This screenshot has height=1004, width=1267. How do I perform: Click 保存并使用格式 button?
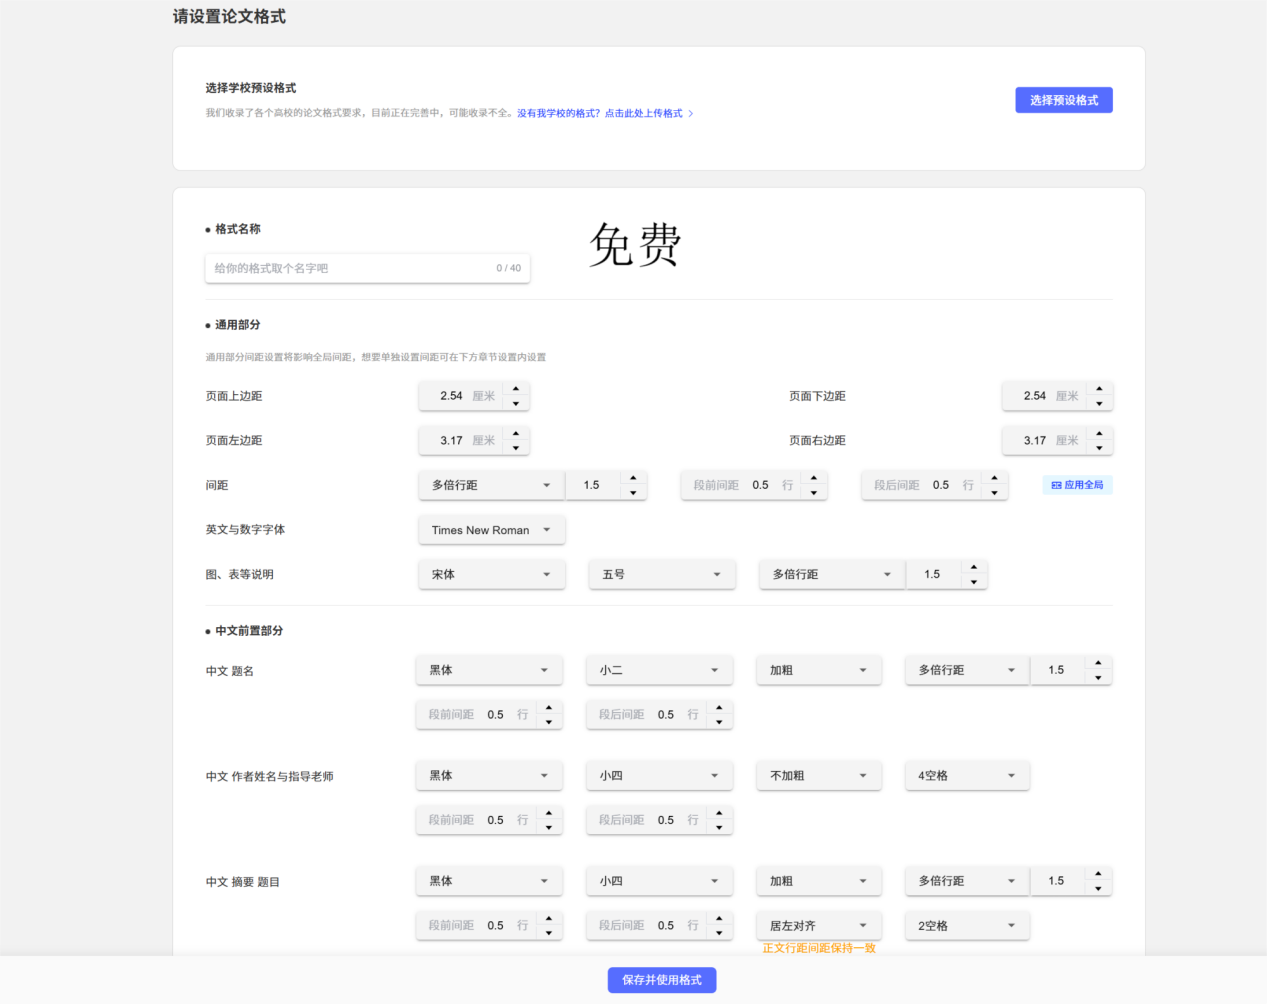662,980
